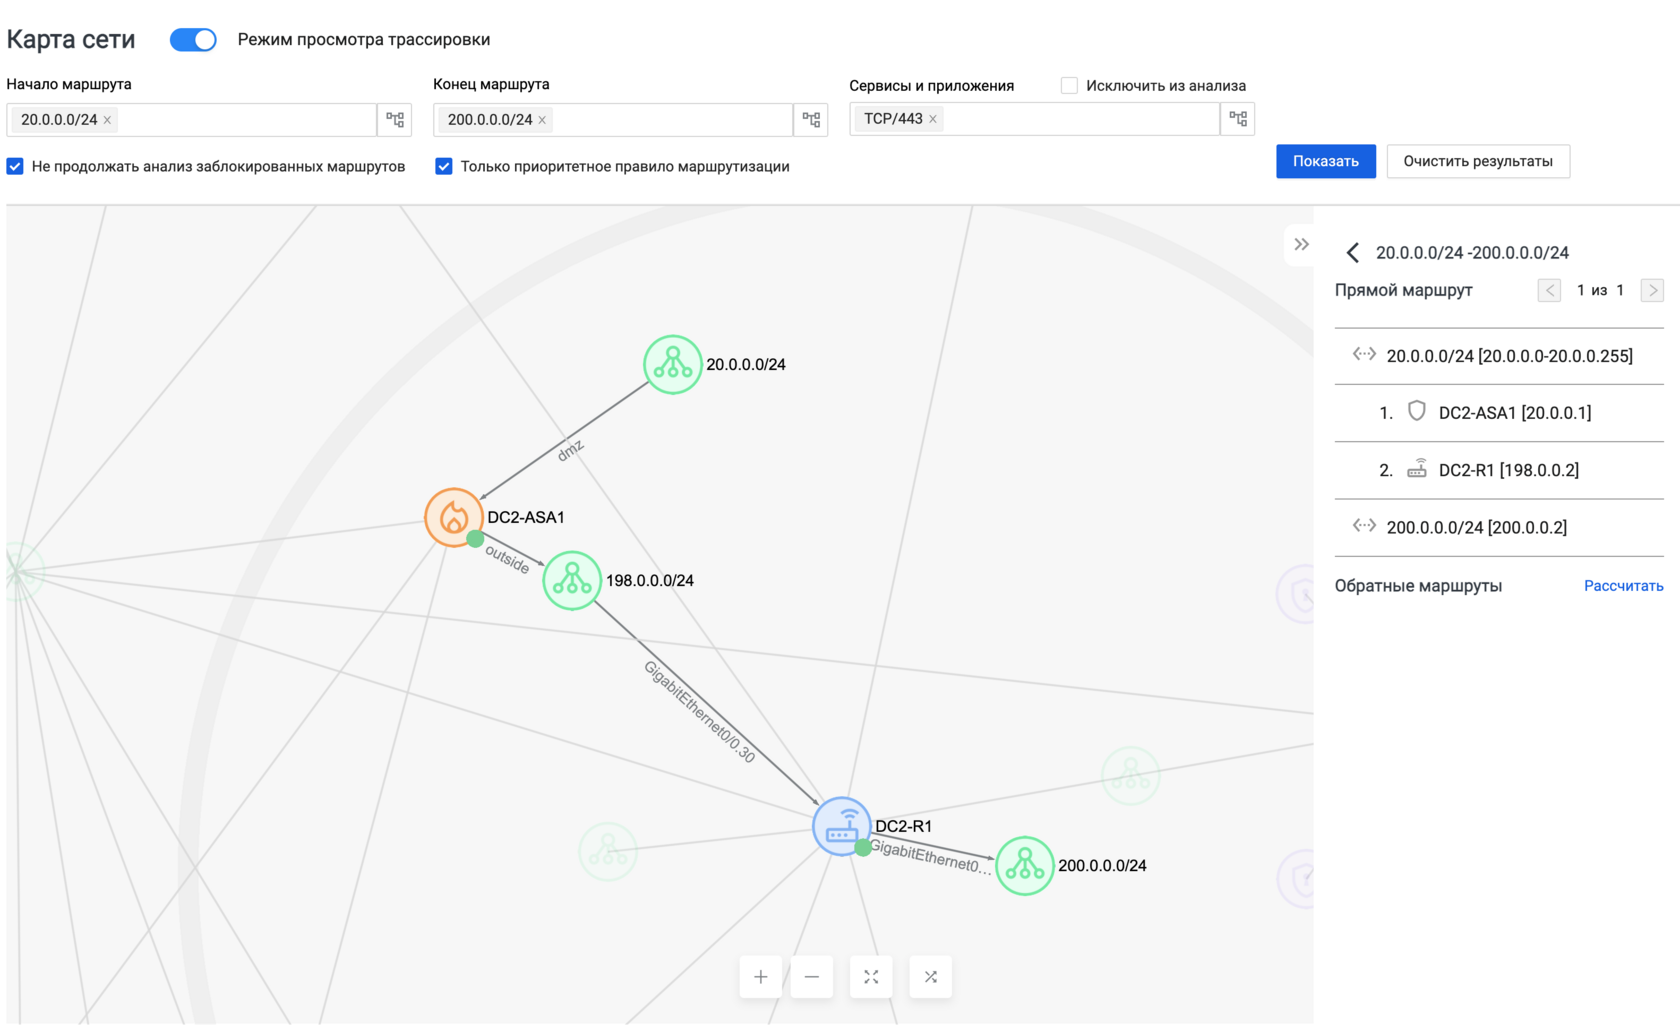Screen dimensions: 1680x1032
Task: Click the 'outside' interface label on the map
Action: coord(507,560)
